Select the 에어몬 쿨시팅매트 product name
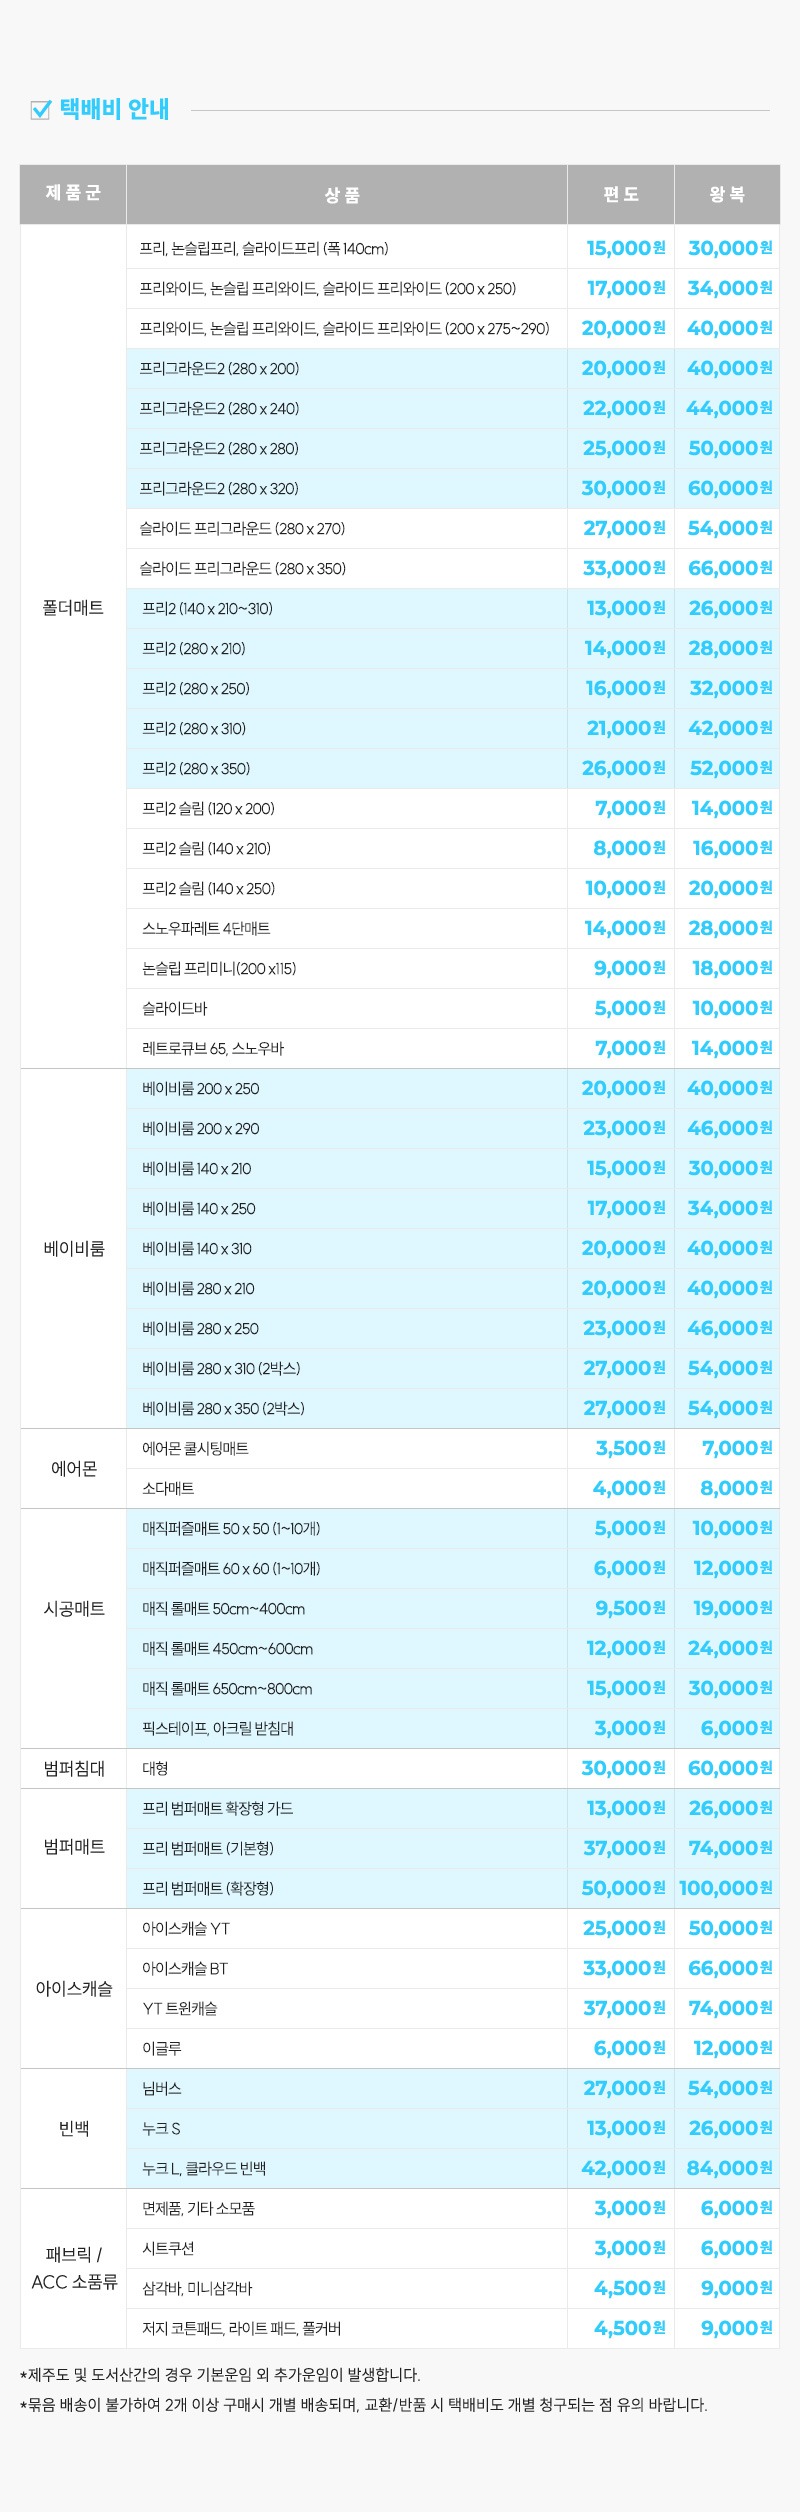 point(195,1448)
